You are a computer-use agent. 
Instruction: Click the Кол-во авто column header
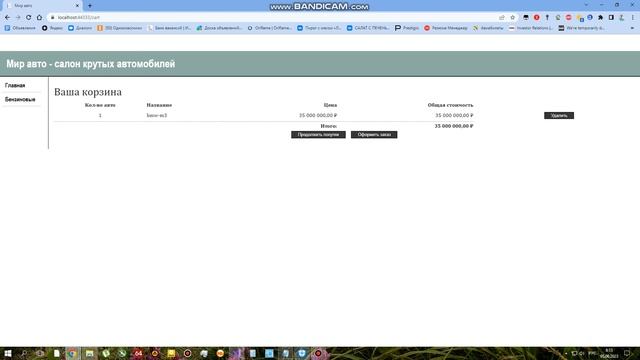point(100,105)
